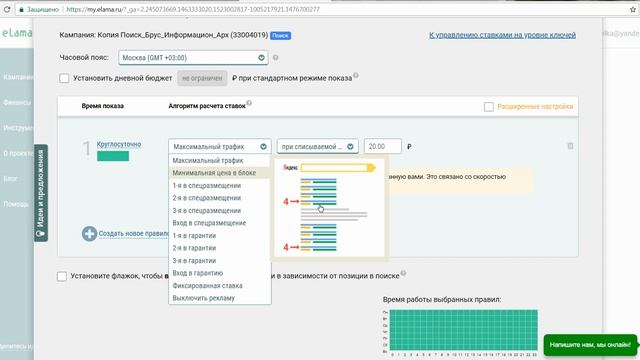Click the 'Время показа' column header
This screenshot has height=360, width=640.
[102, 106]
